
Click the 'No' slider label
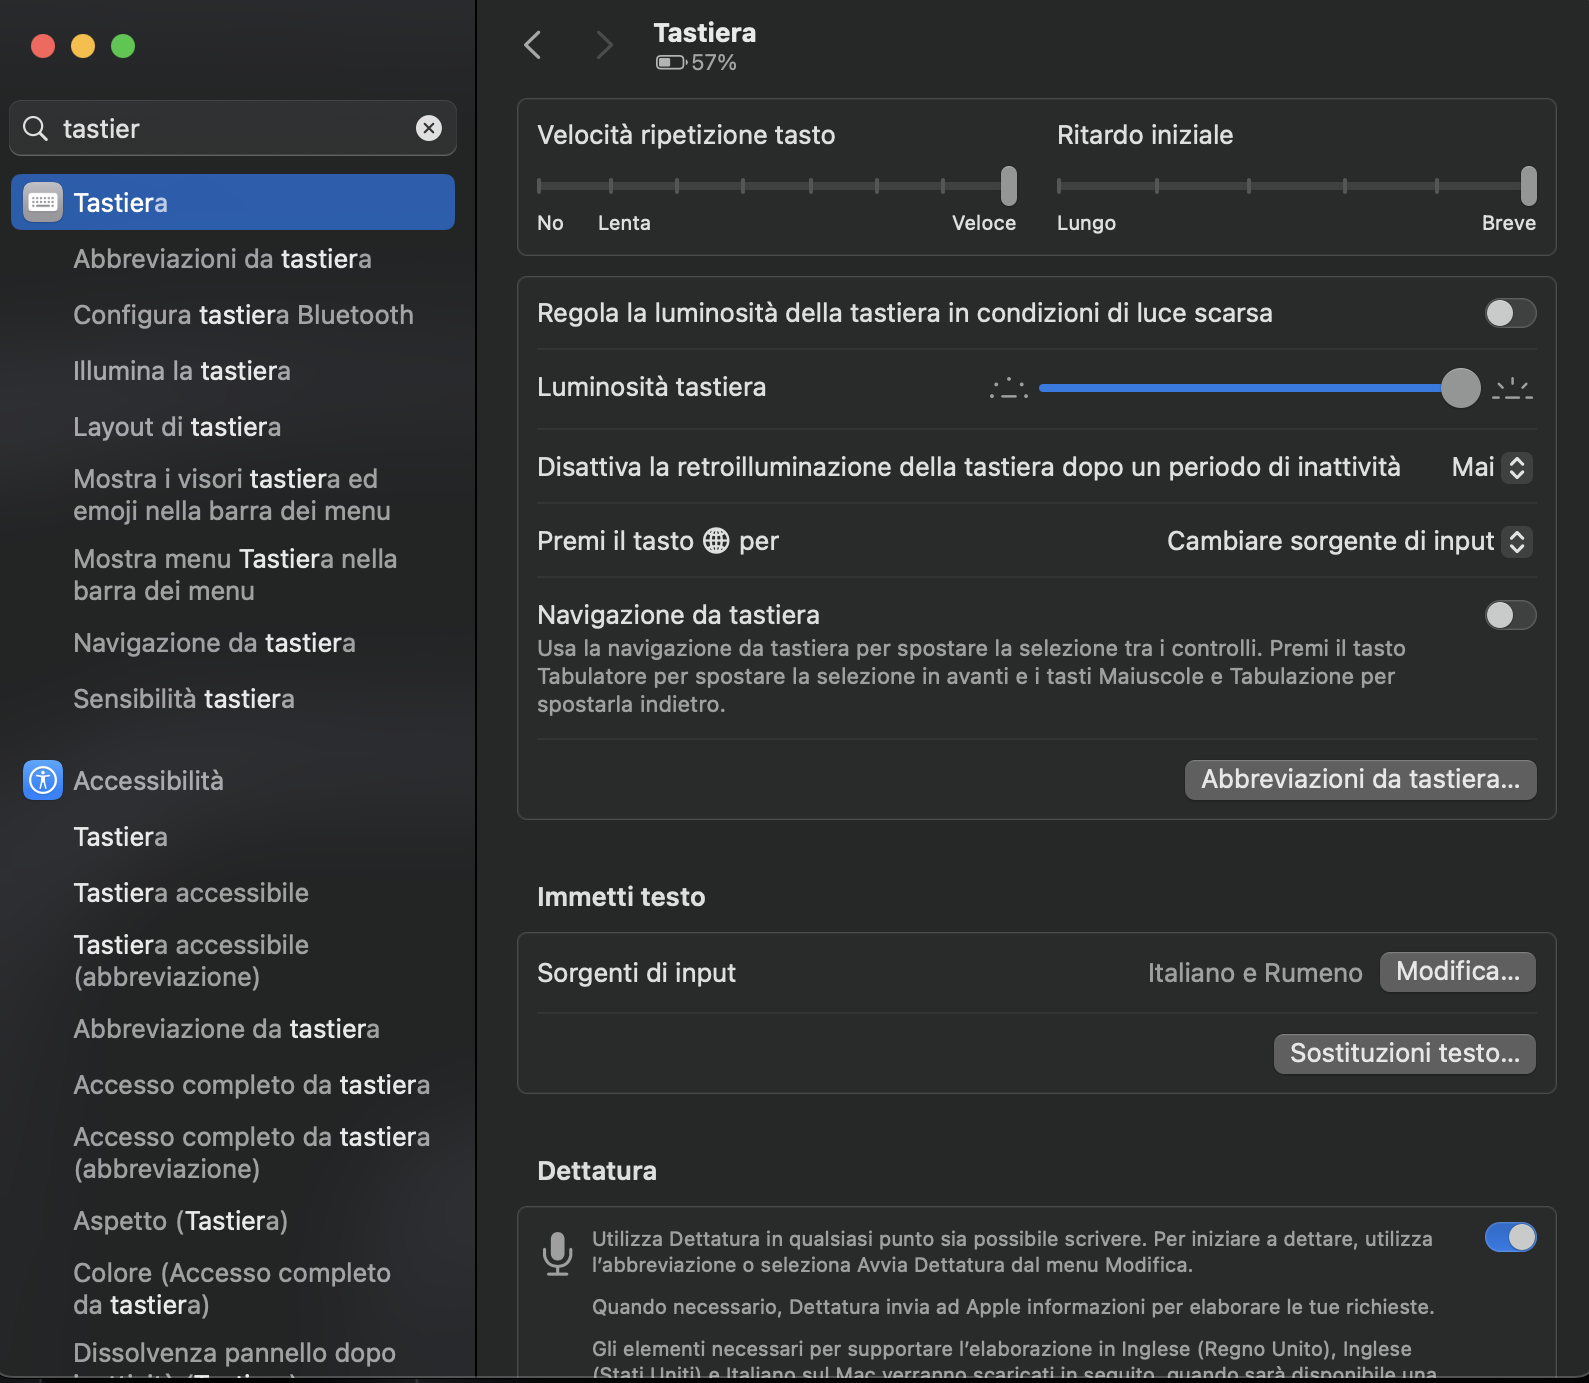pos(550,223)
